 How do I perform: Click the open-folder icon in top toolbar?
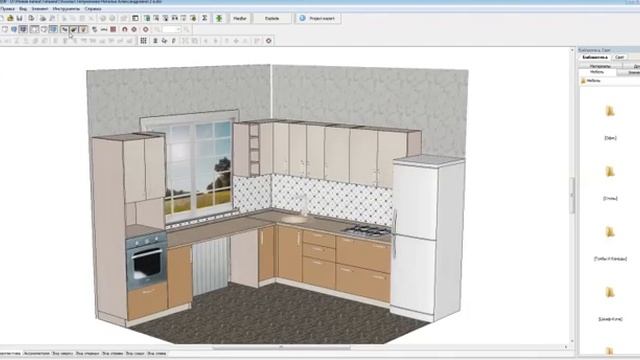(x=10, y=18)
